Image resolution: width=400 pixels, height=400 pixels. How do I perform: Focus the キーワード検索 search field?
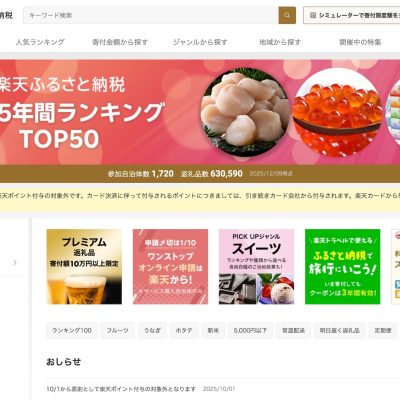point(151,15)
